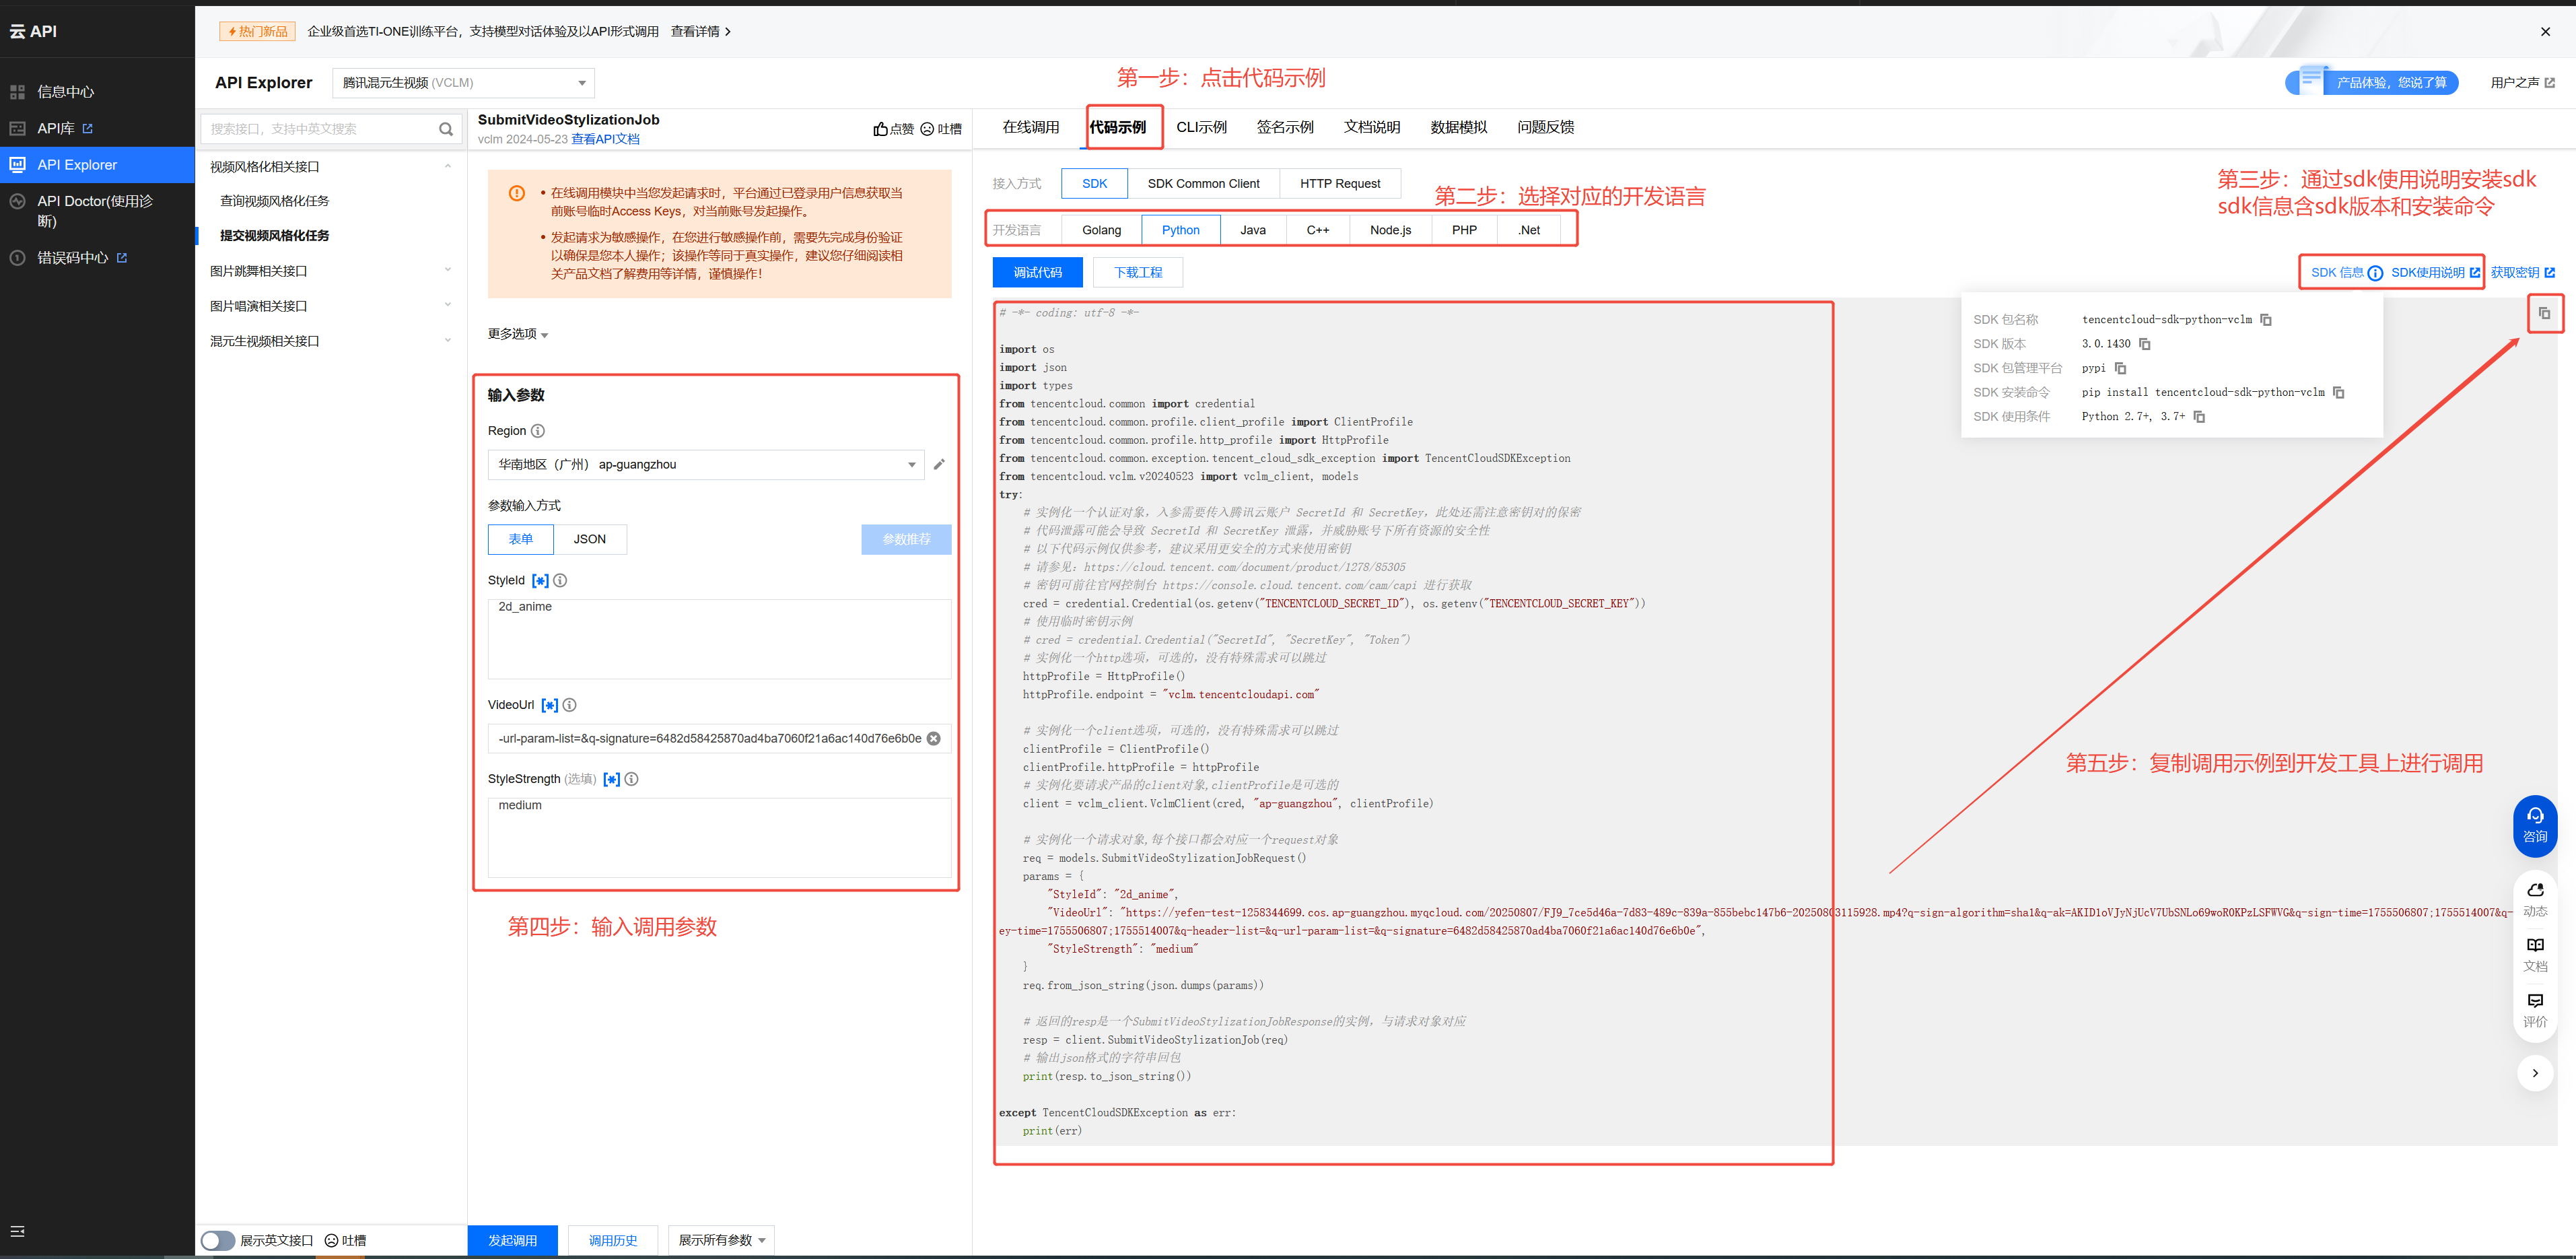The width and height of the screenshot is (2576, 1259).
Task: Click the pencil edit icon beside Region
Action: [939, 464]
